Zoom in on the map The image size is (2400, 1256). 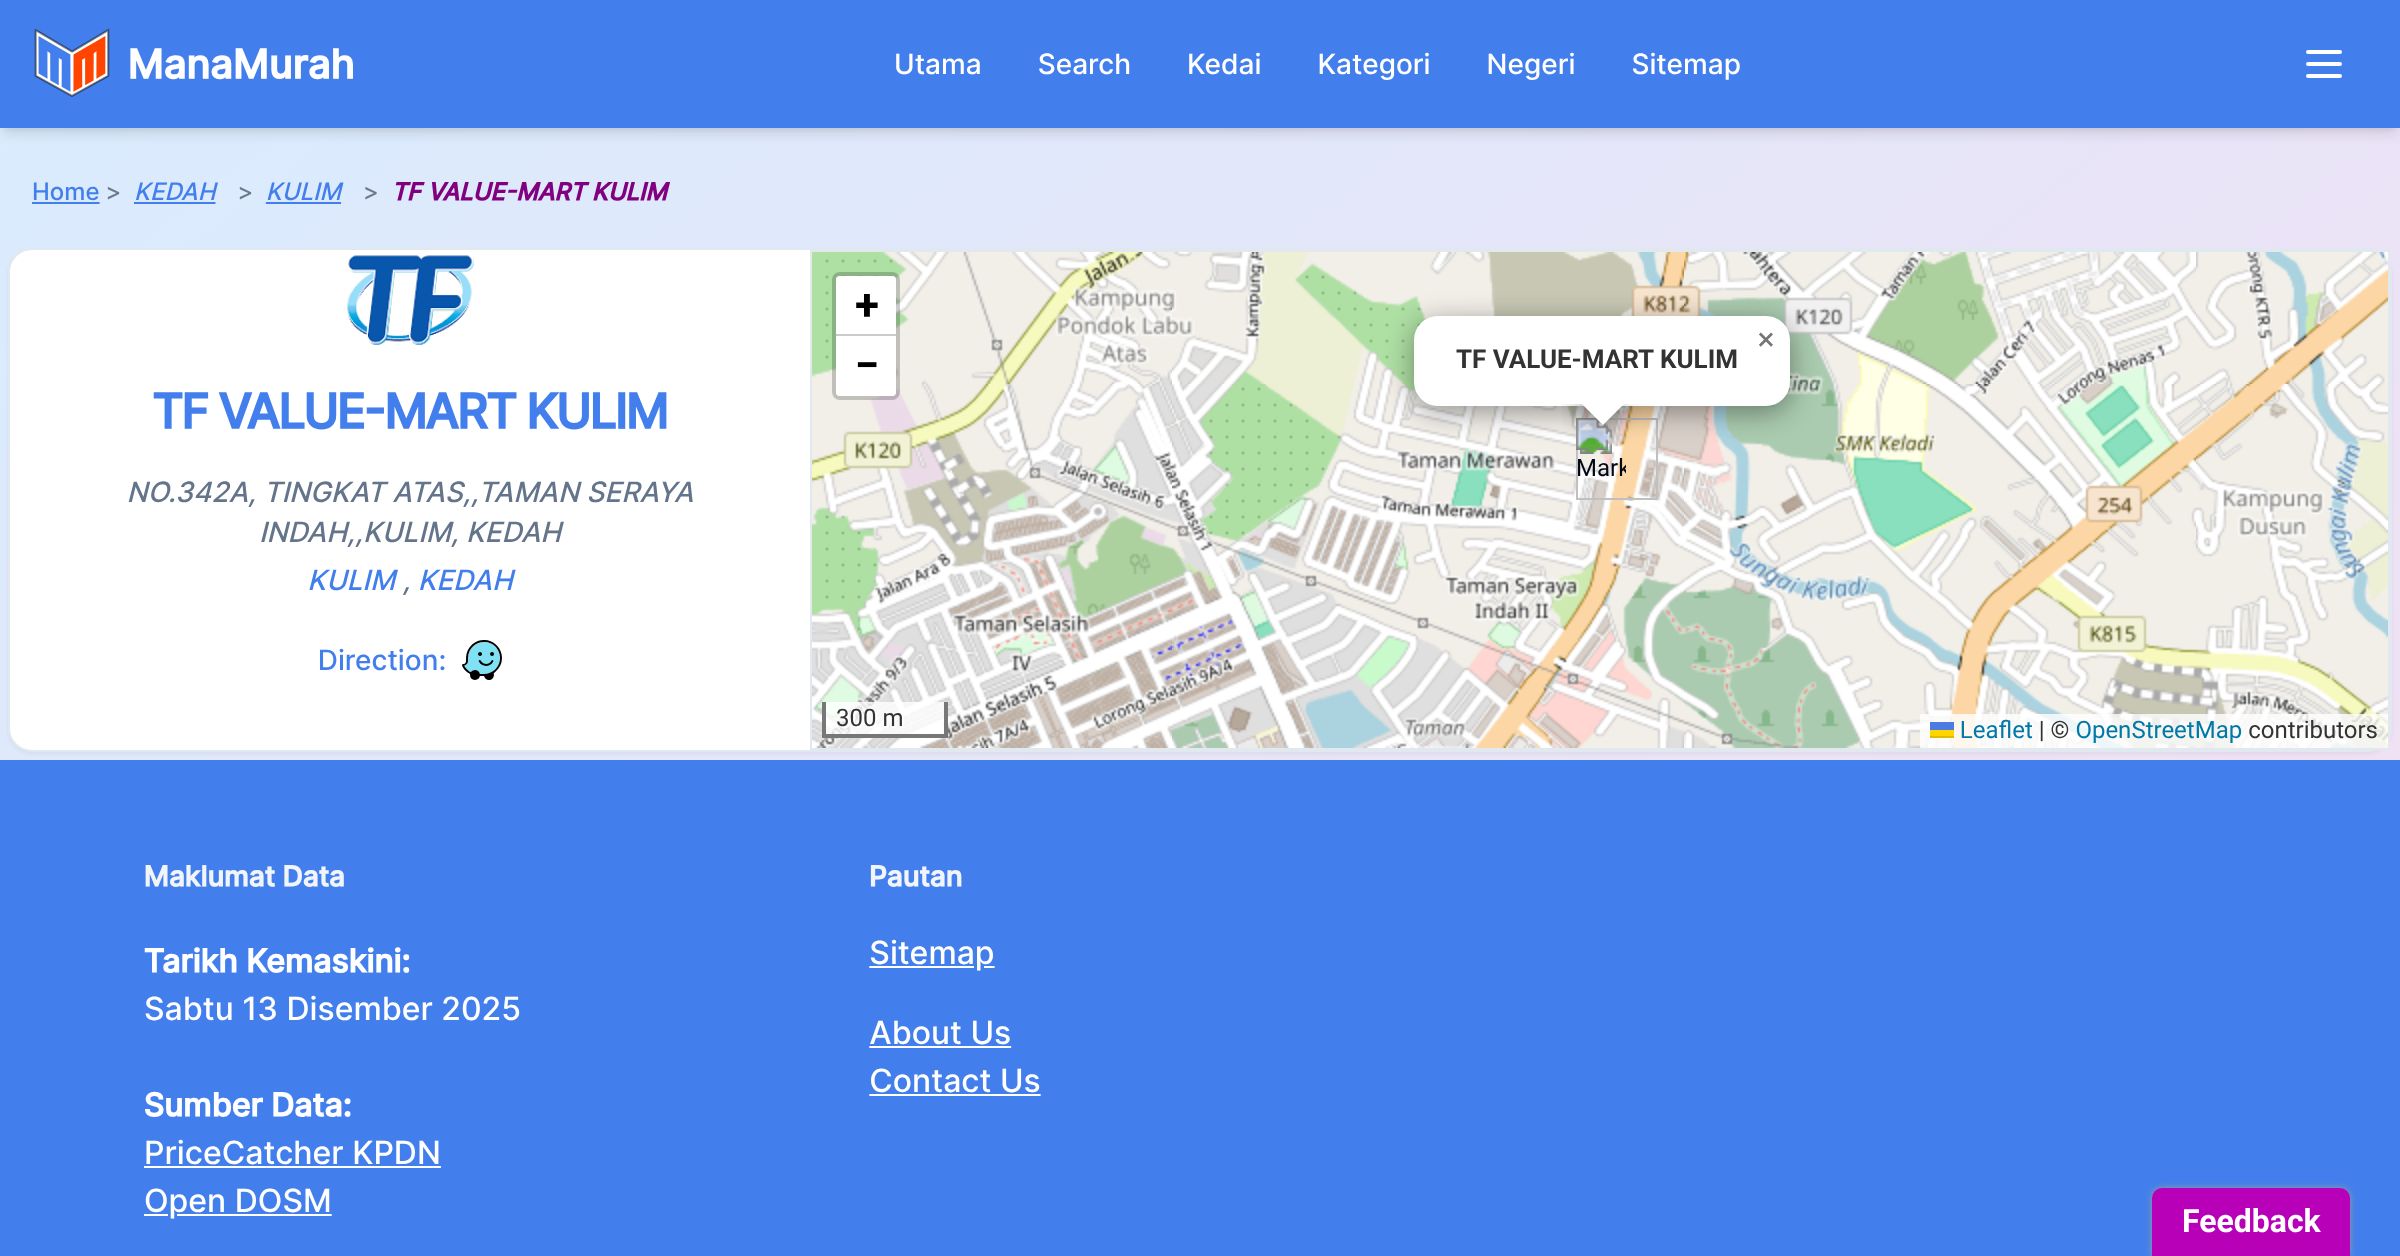tap(866, 305)
